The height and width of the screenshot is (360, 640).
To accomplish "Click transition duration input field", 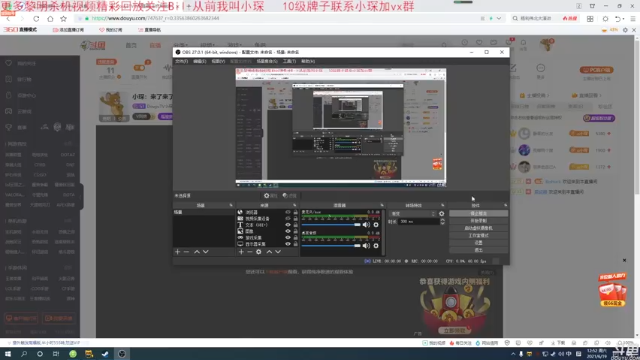I will pyautogui.click(x=418, y=221).
